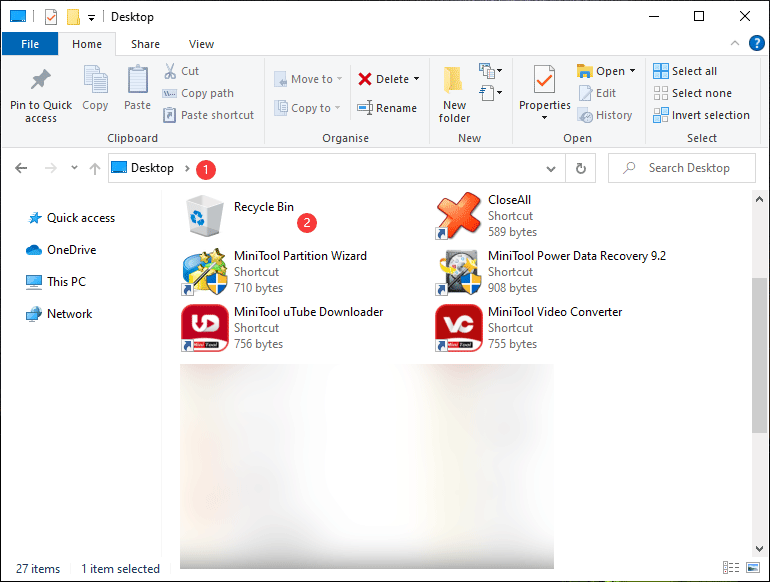Open OneDrive in navigation pane
Image resolution: width=770 pixels, height=582 pixels.
61,250
